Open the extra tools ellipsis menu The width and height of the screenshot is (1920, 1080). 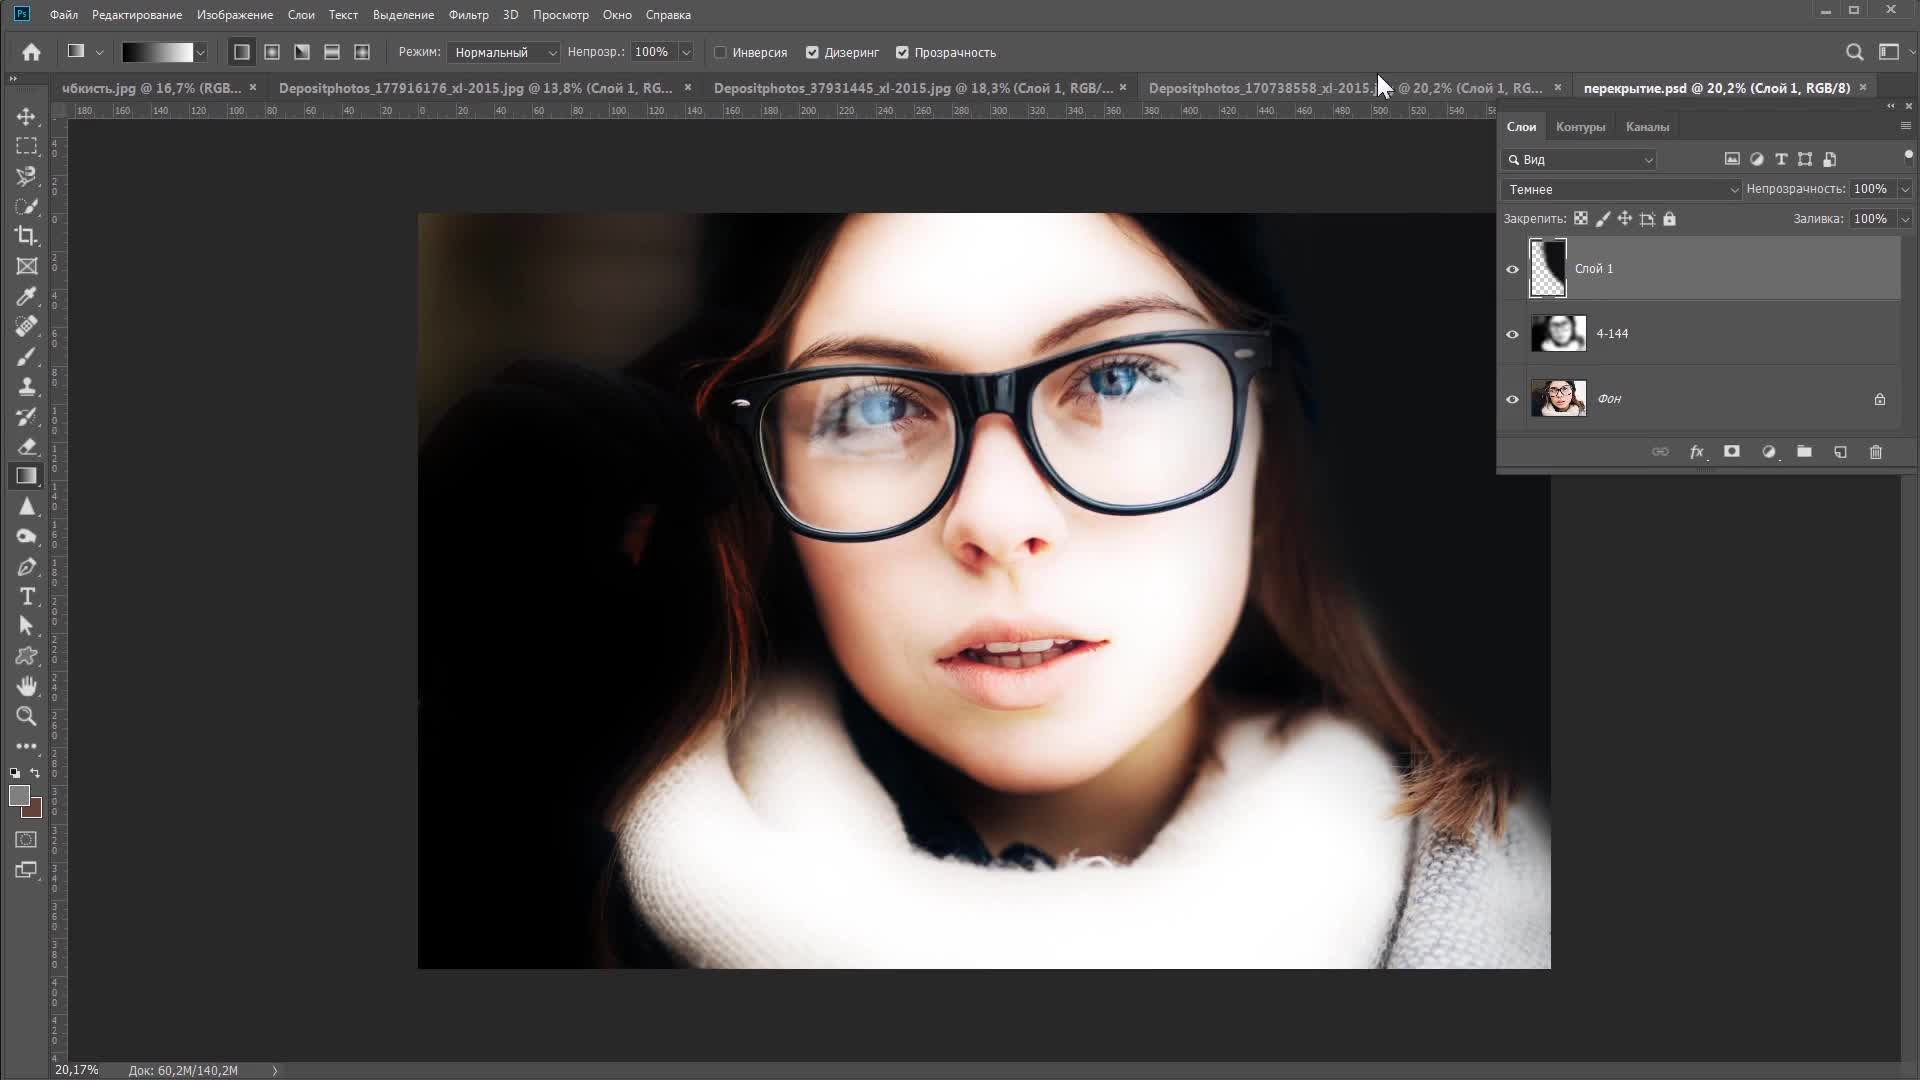pyautogui.click(x=27, y=746)
